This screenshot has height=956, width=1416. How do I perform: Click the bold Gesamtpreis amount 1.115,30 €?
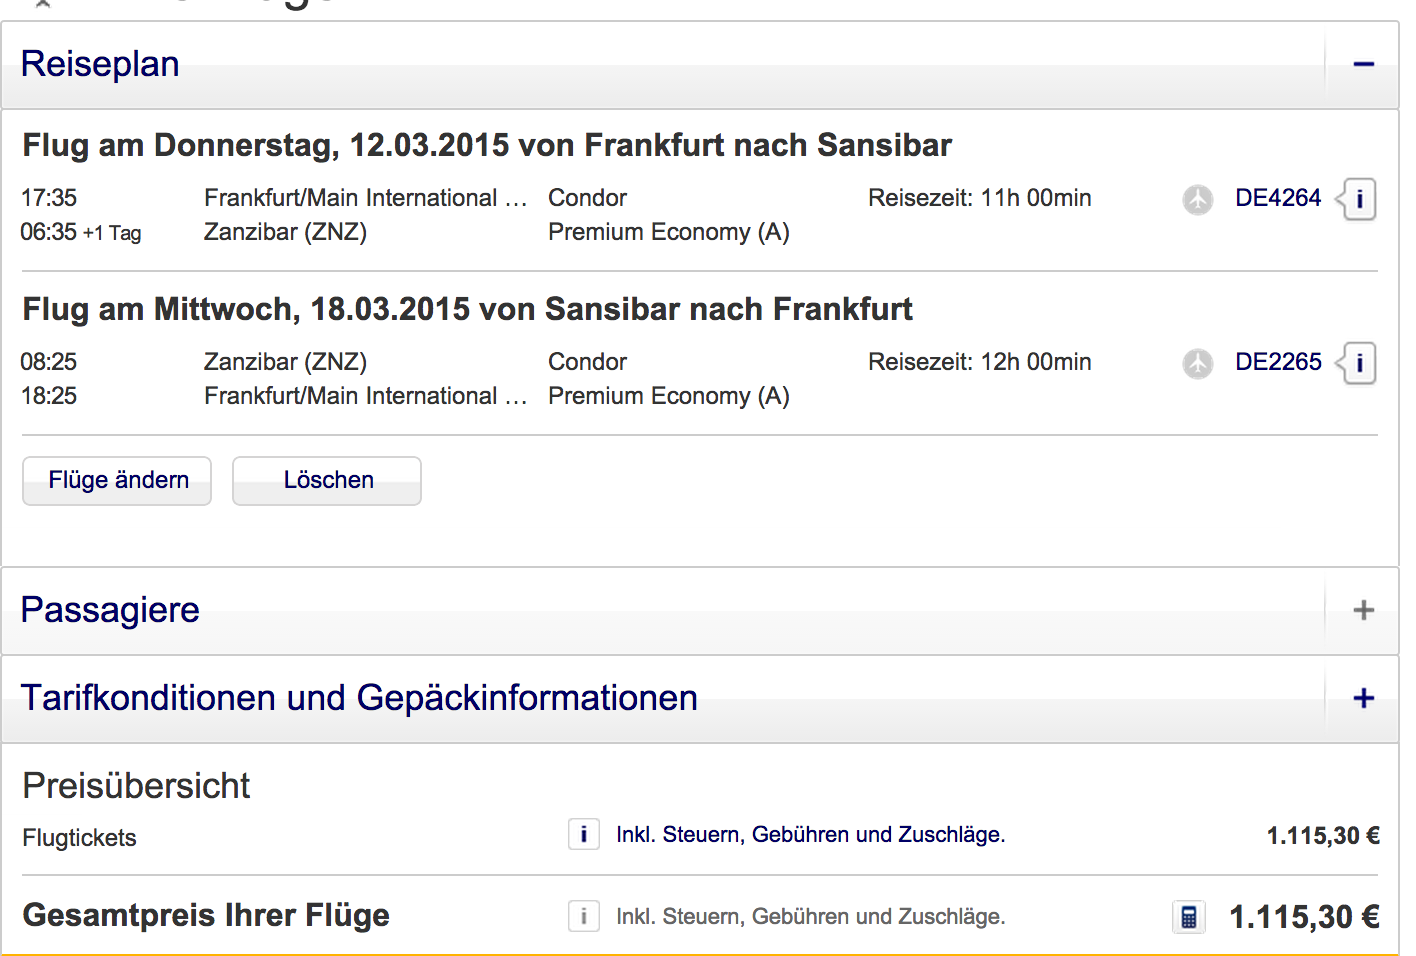pos(1304,917)
